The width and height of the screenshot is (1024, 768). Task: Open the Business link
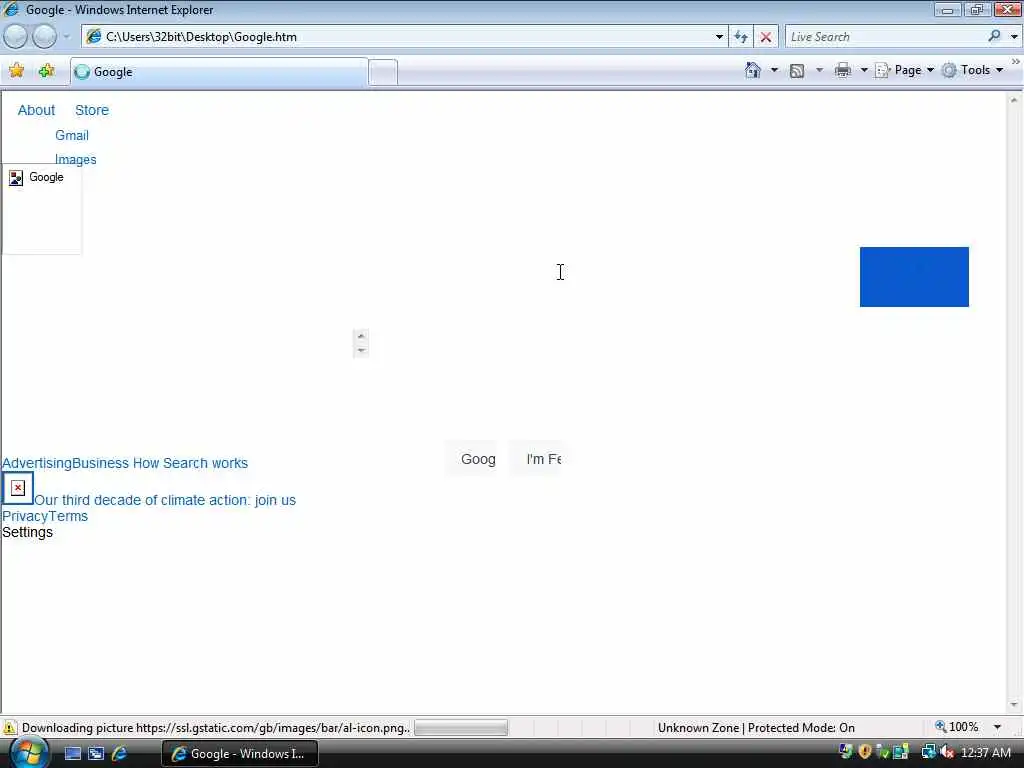point(101,463)
